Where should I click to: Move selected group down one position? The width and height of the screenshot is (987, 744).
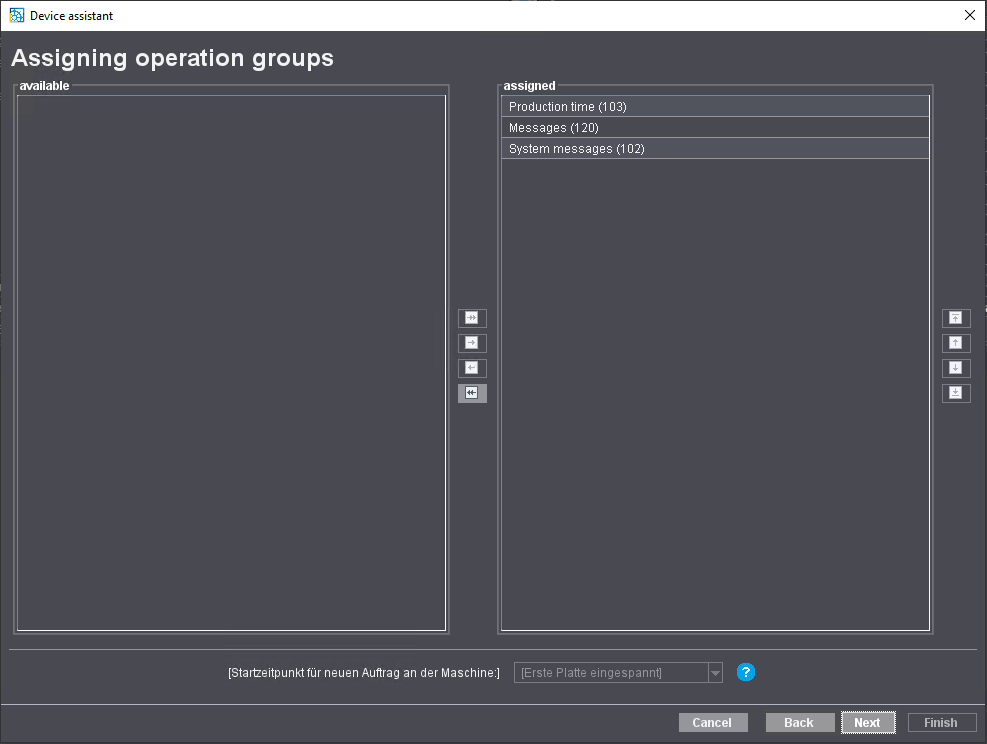tap(956, 368)
